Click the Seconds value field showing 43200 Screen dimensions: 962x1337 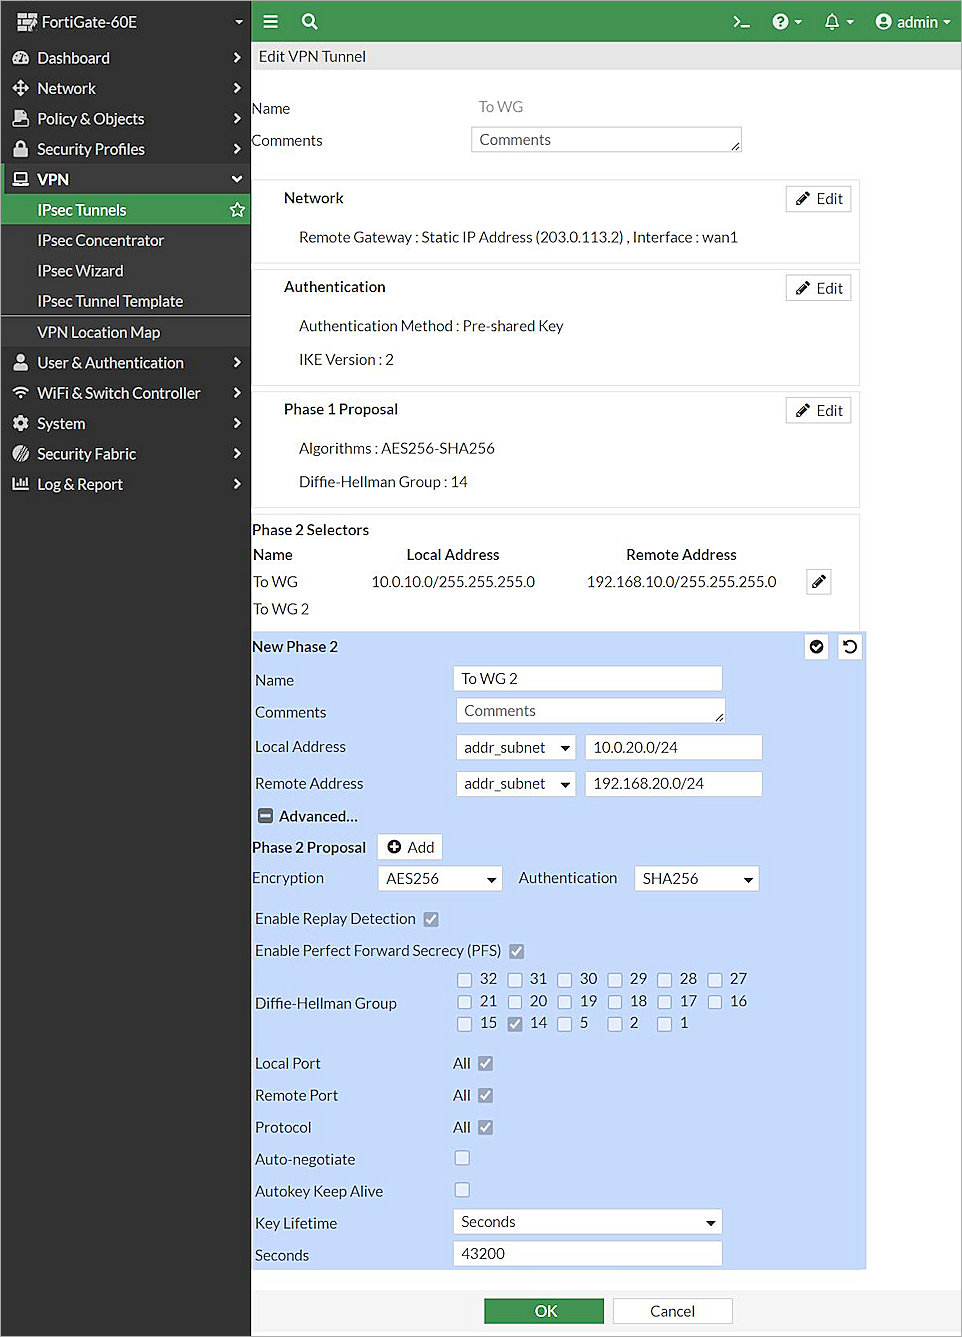point(587,1253)
